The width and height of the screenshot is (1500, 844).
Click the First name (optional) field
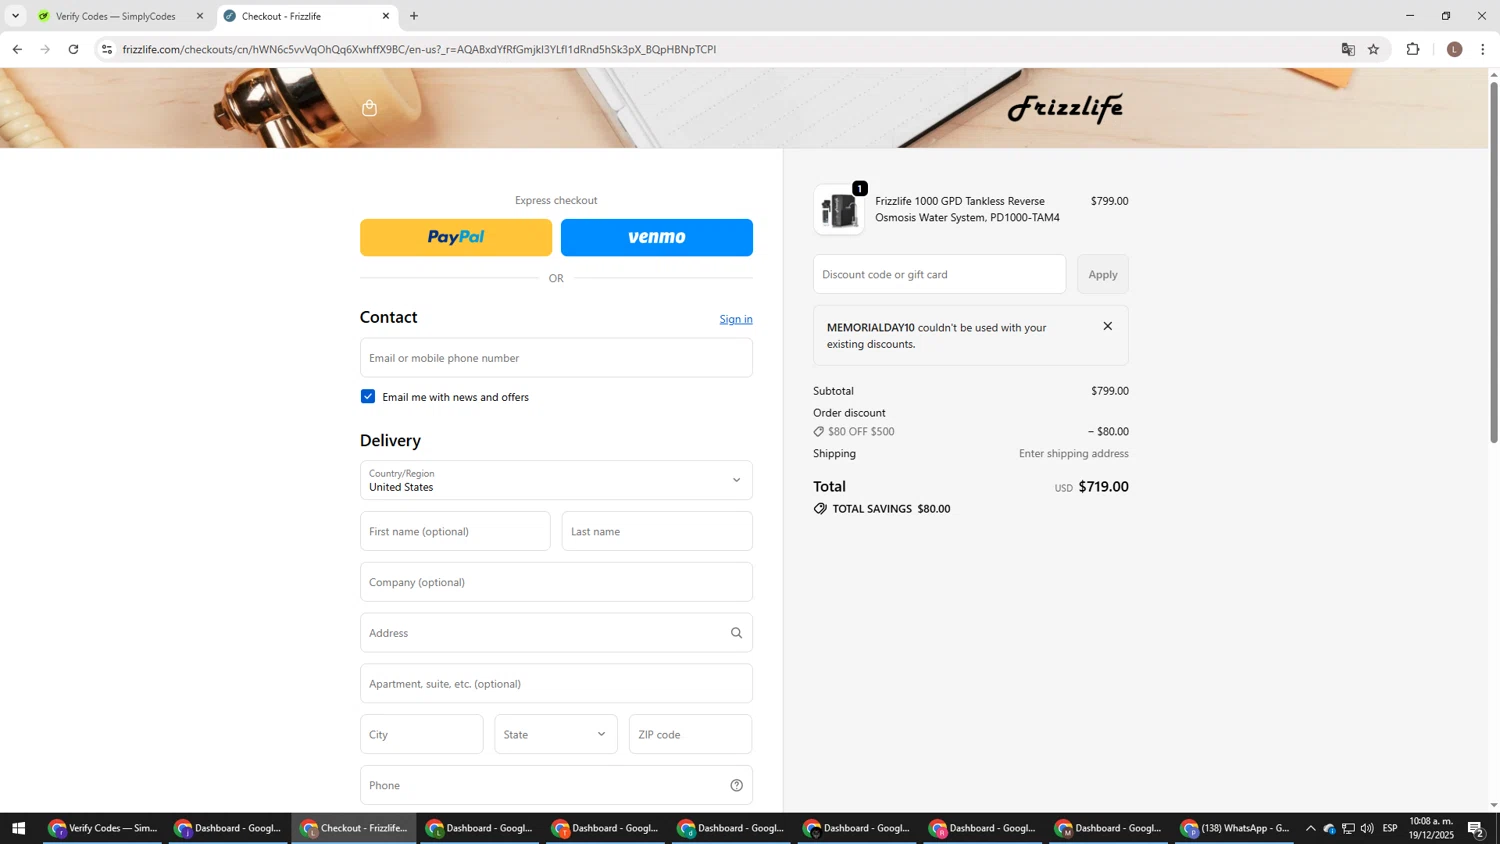455,531
